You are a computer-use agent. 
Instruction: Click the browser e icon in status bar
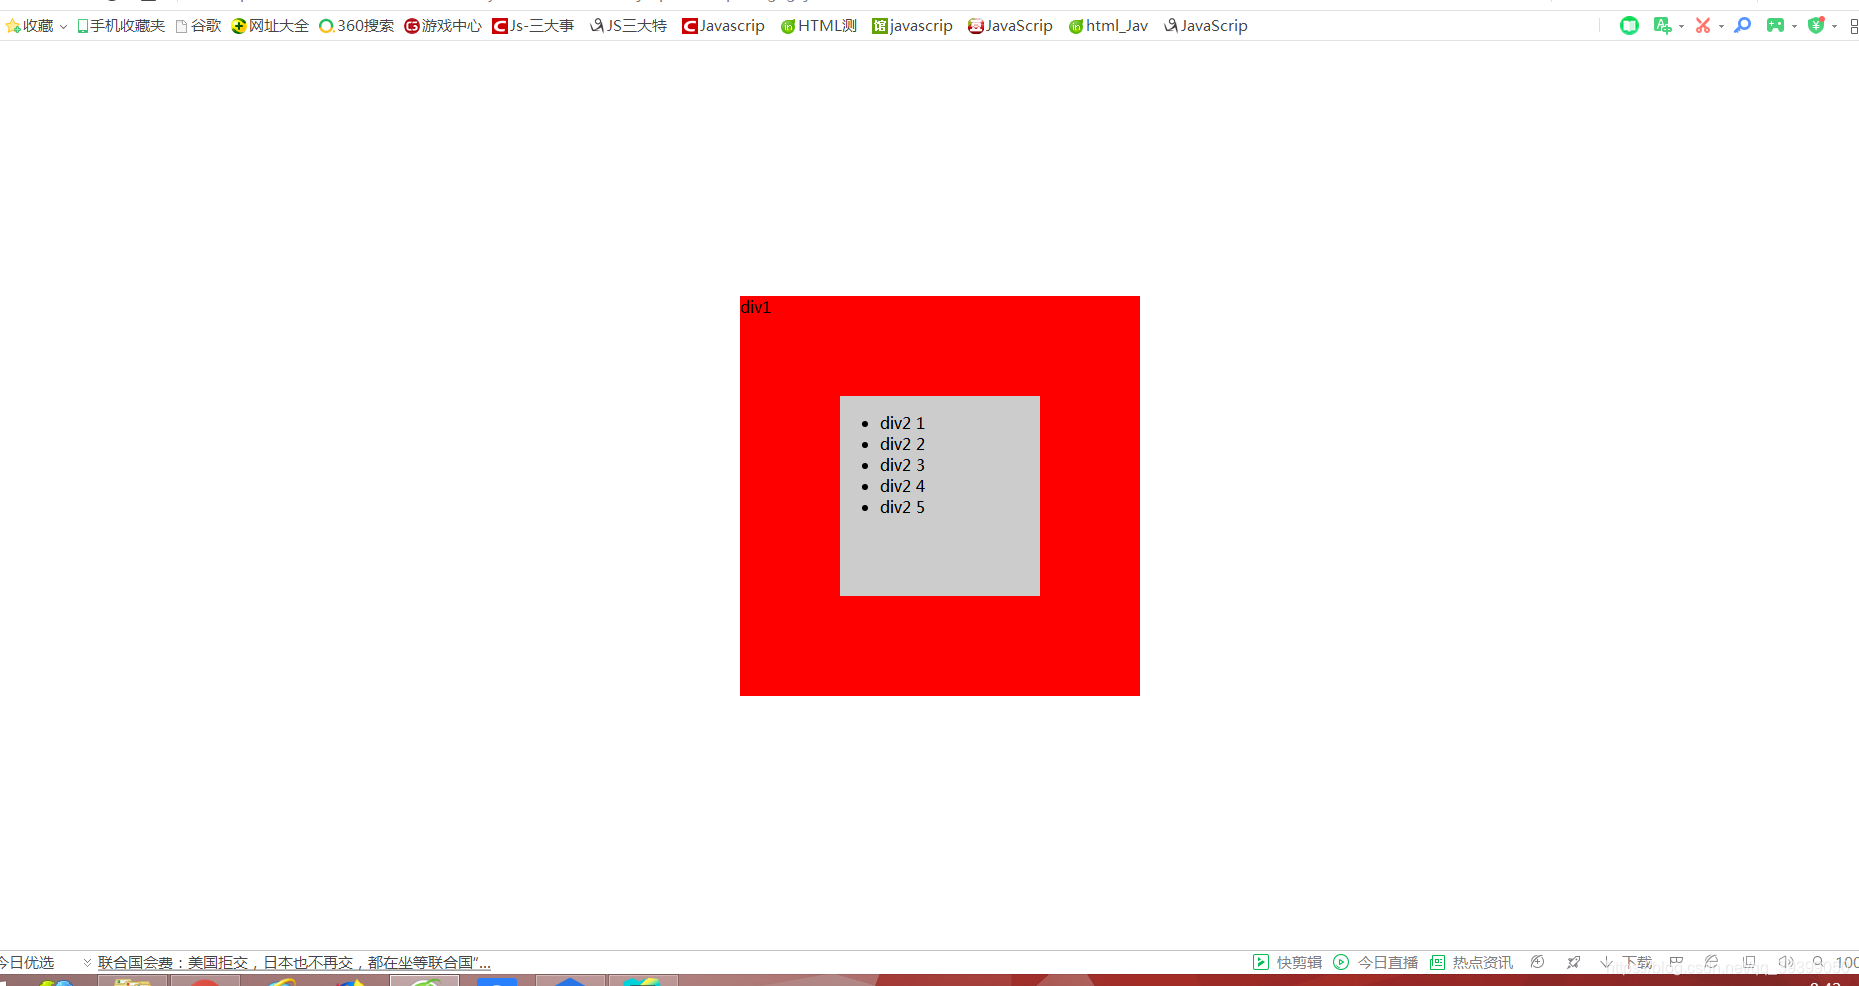click(1711, 962)
